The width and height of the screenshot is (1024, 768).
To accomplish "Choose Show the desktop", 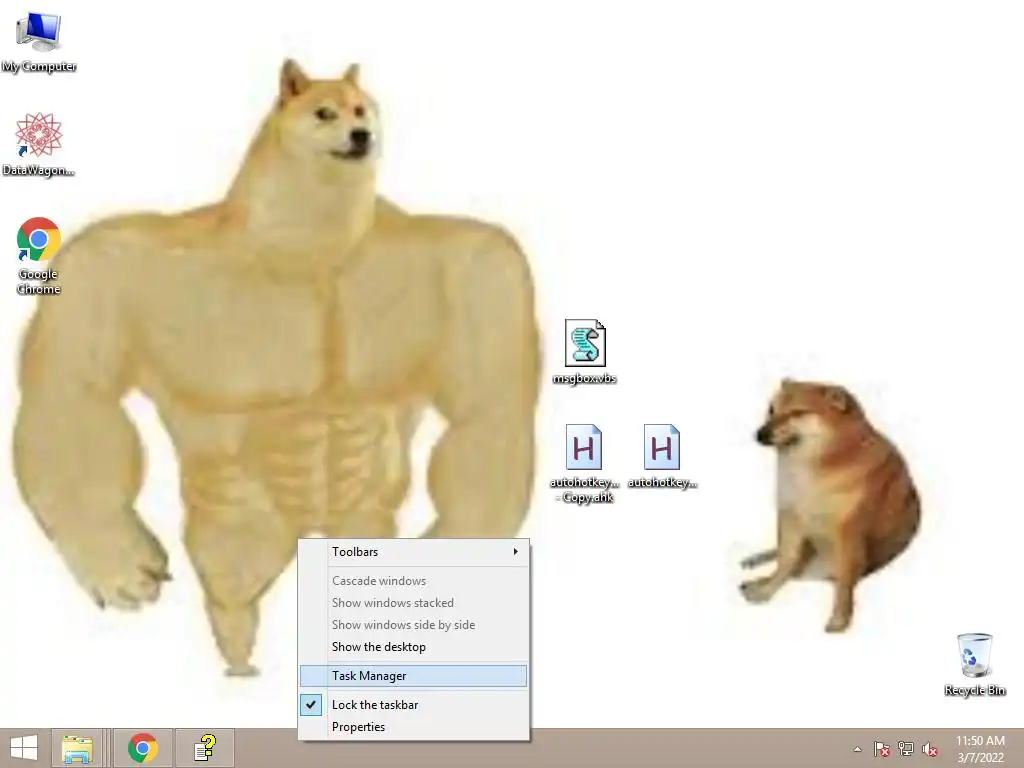I will tap(413, 647).
